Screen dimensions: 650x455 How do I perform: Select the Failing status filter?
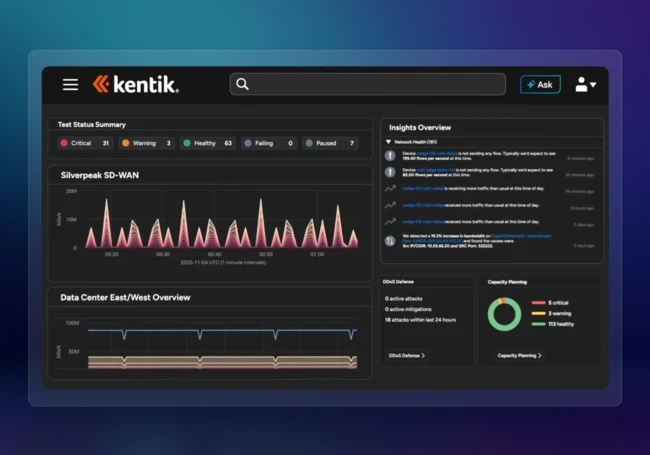tap(270, 143)
